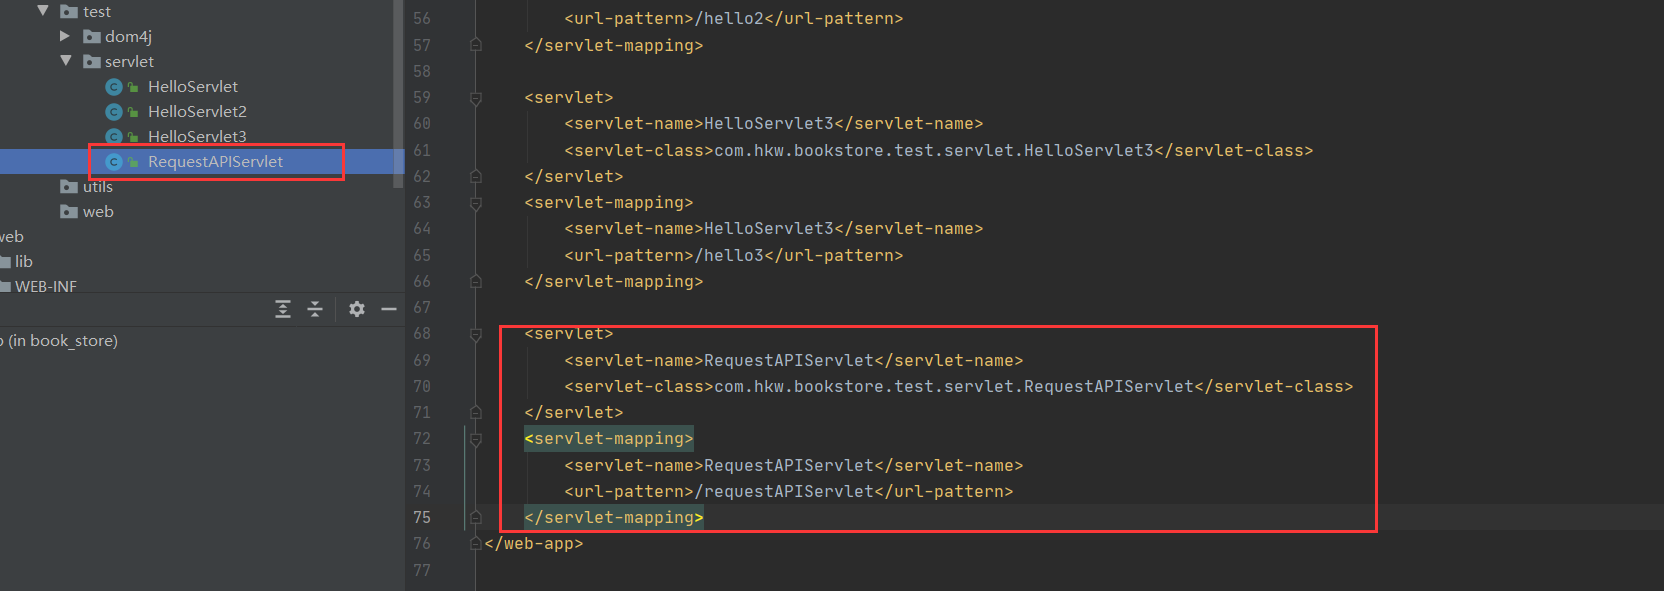Select the WEB-INF folder
Screen dimensions: 1664x591
point(45,287)
